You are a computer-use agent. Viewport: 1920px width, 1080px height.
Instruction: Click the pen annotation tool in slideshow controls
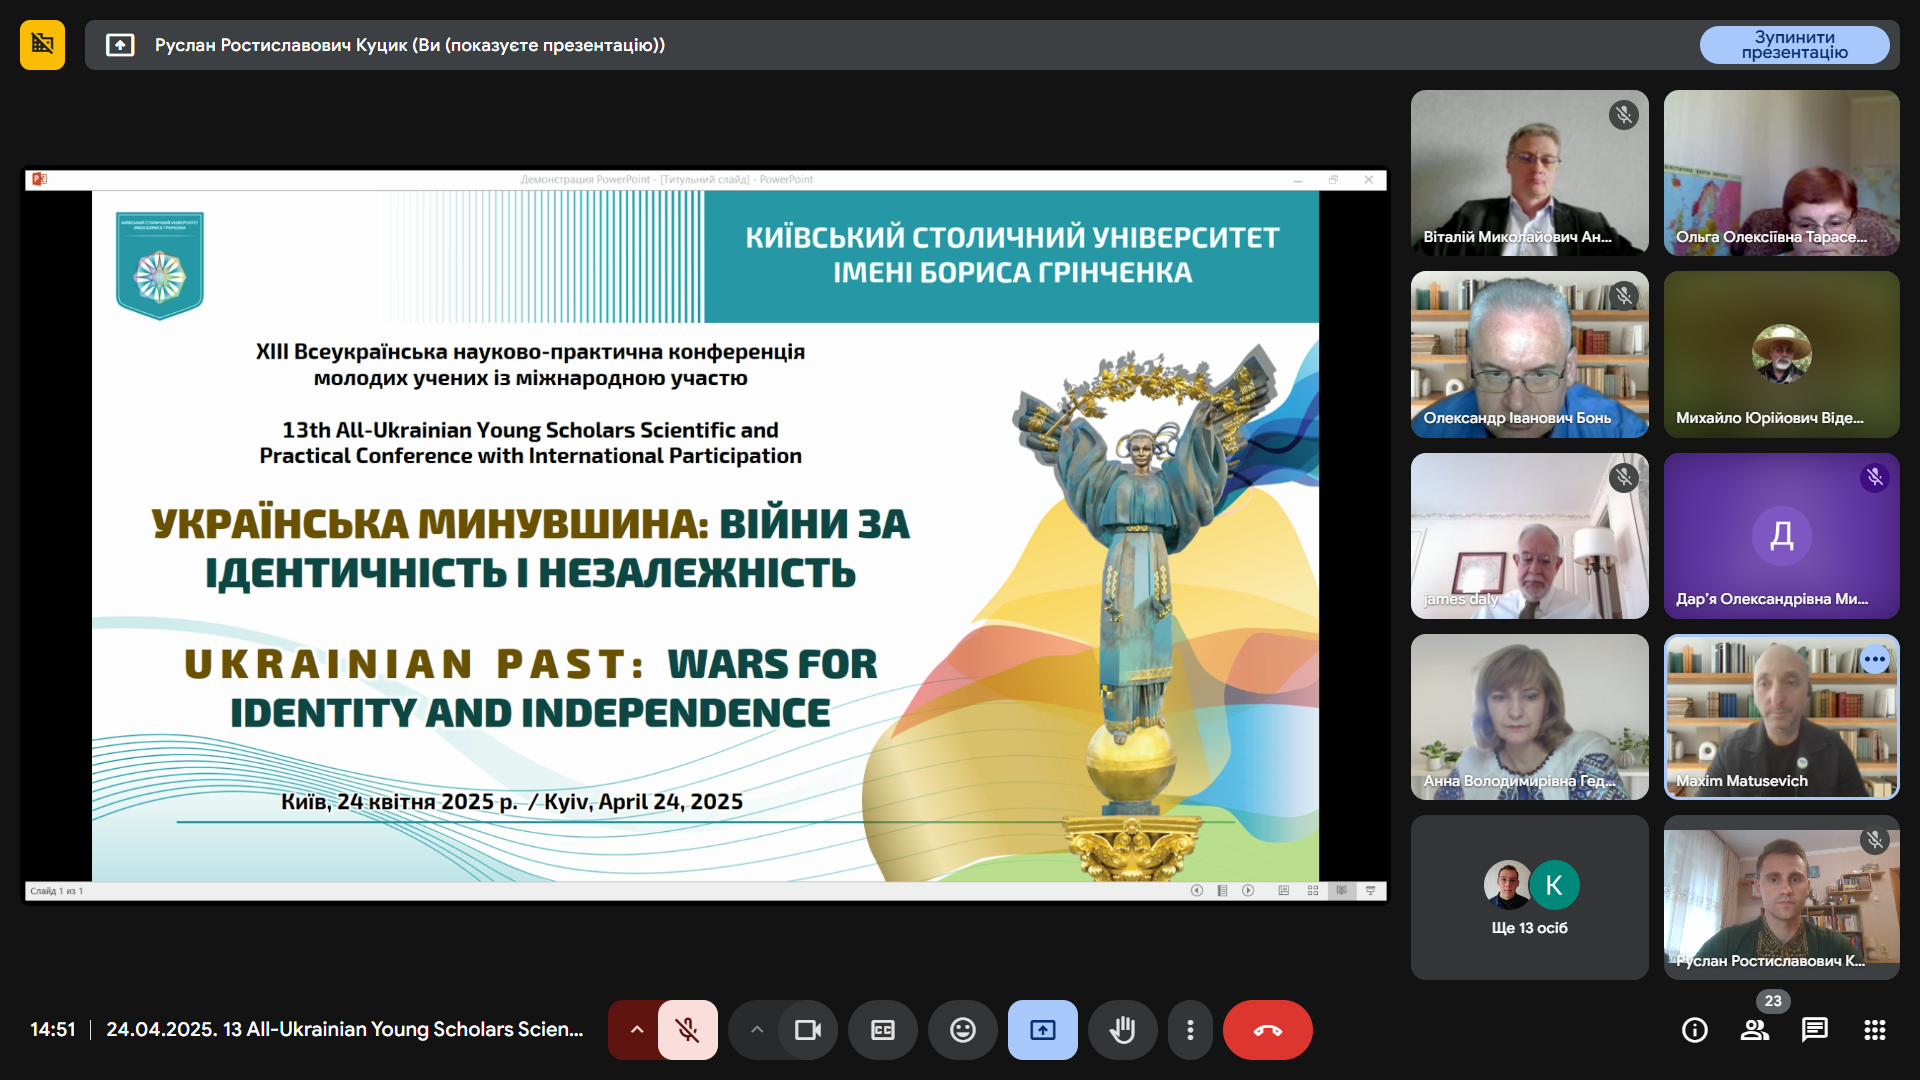1284,890
